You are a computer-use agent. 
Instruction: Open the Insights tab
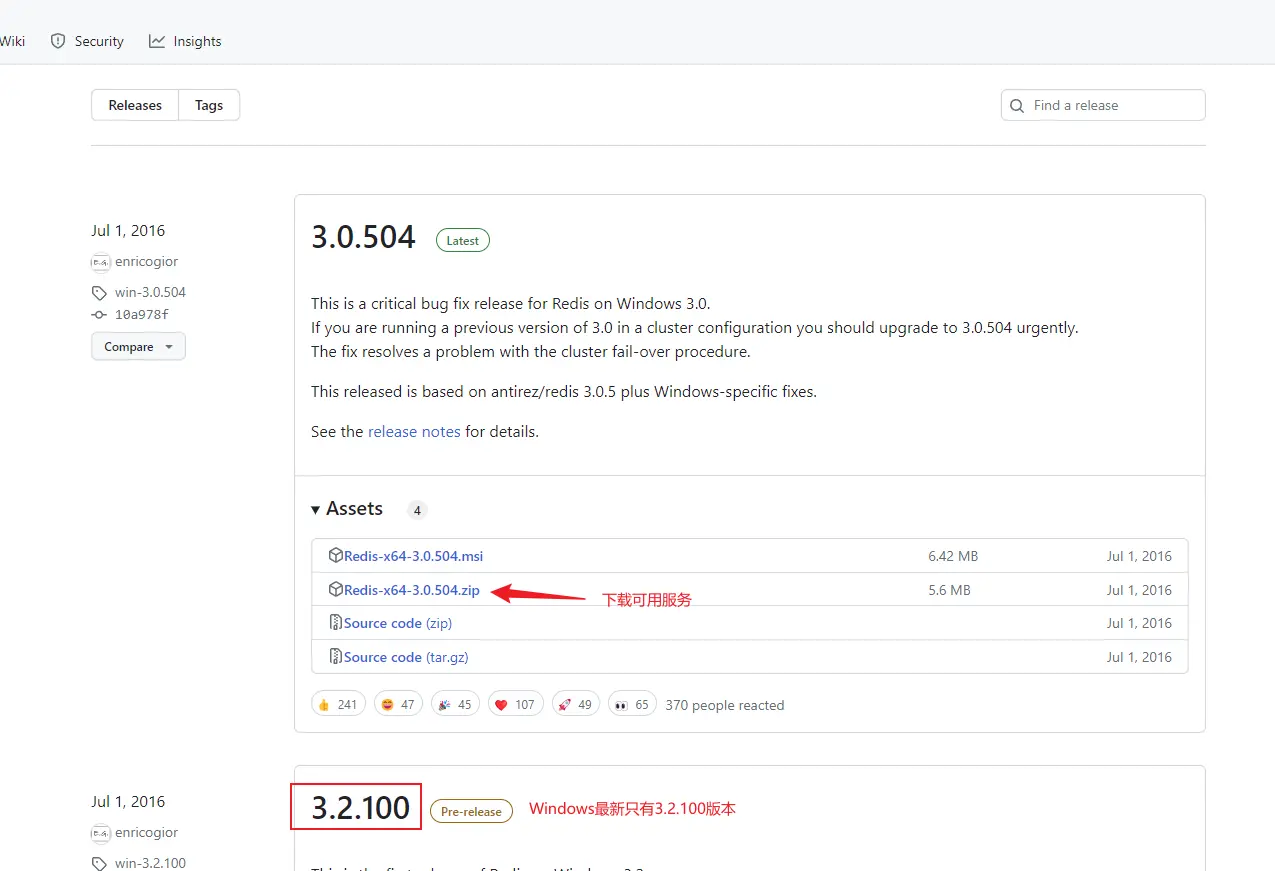pyautogui.click(x=186, y=41)
